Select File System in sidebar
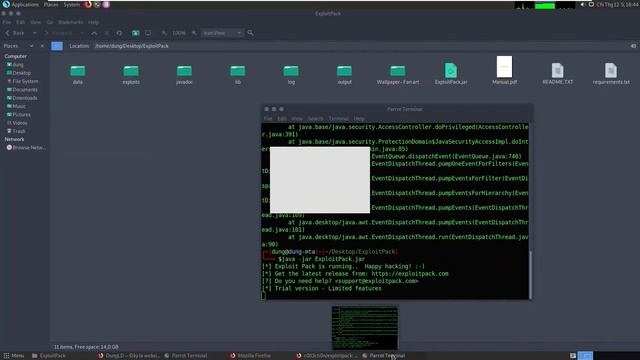The image size is (640, 360). click(x=22, y=81)
